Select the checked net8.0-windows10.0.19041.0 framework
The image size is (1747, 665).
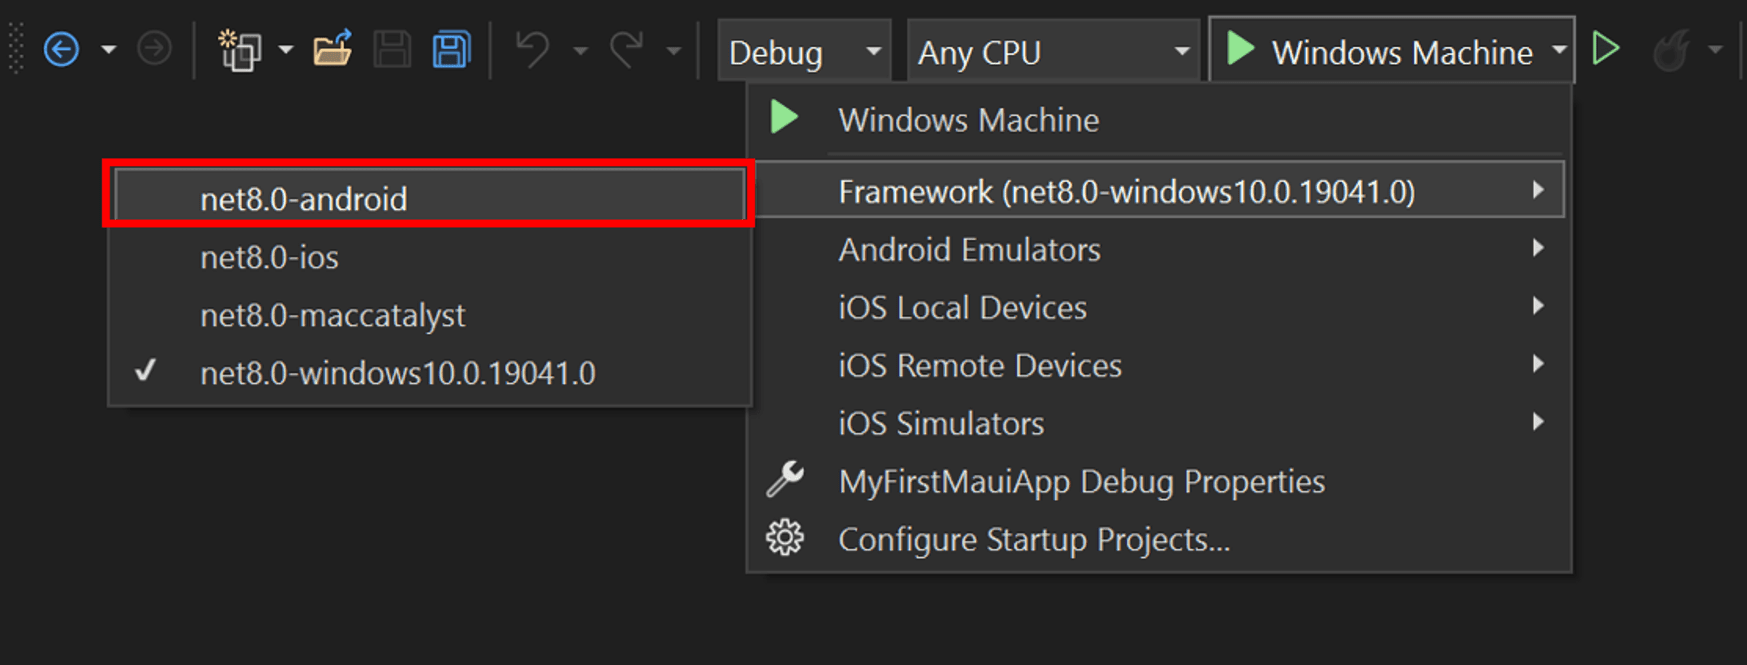pos(397,373)
